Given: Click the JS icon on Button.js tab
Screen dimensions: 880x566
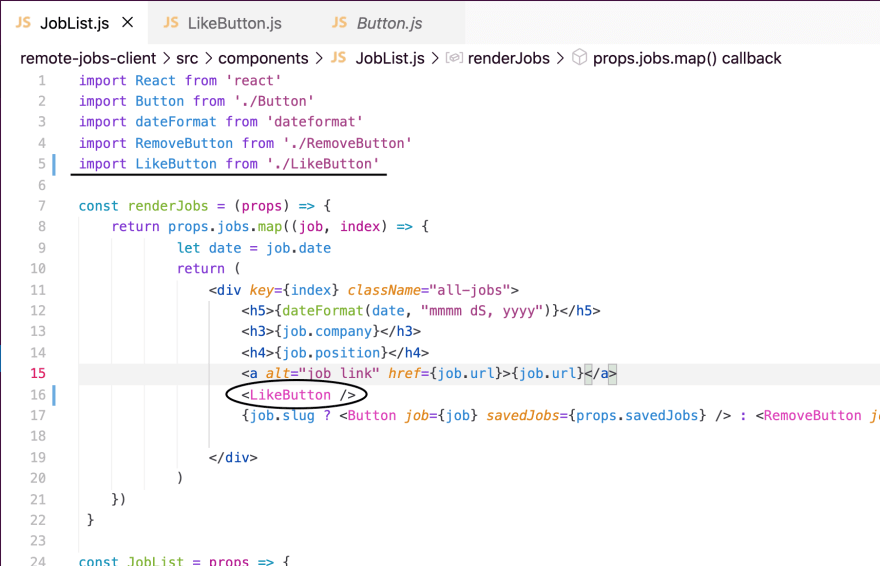Looking at the screenshot, I should tap(339, 22).
